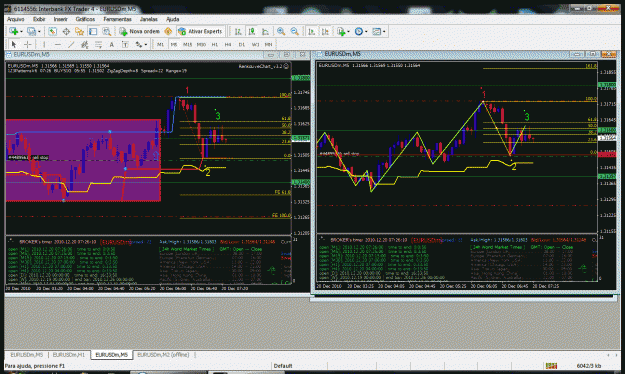The height and width of the screenshot is (374, 625).
Task: Open the Arquivo menu
Action: pos(16,19)
